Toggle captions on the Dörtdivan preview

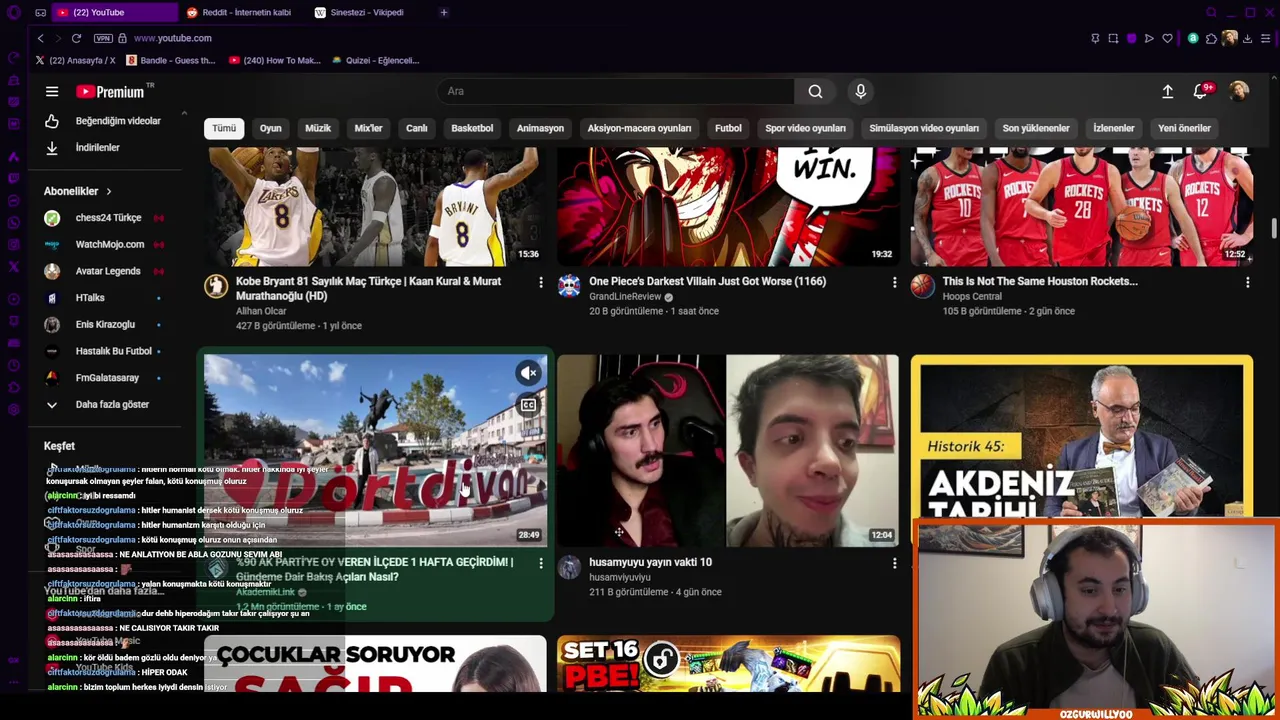(528, 404)
